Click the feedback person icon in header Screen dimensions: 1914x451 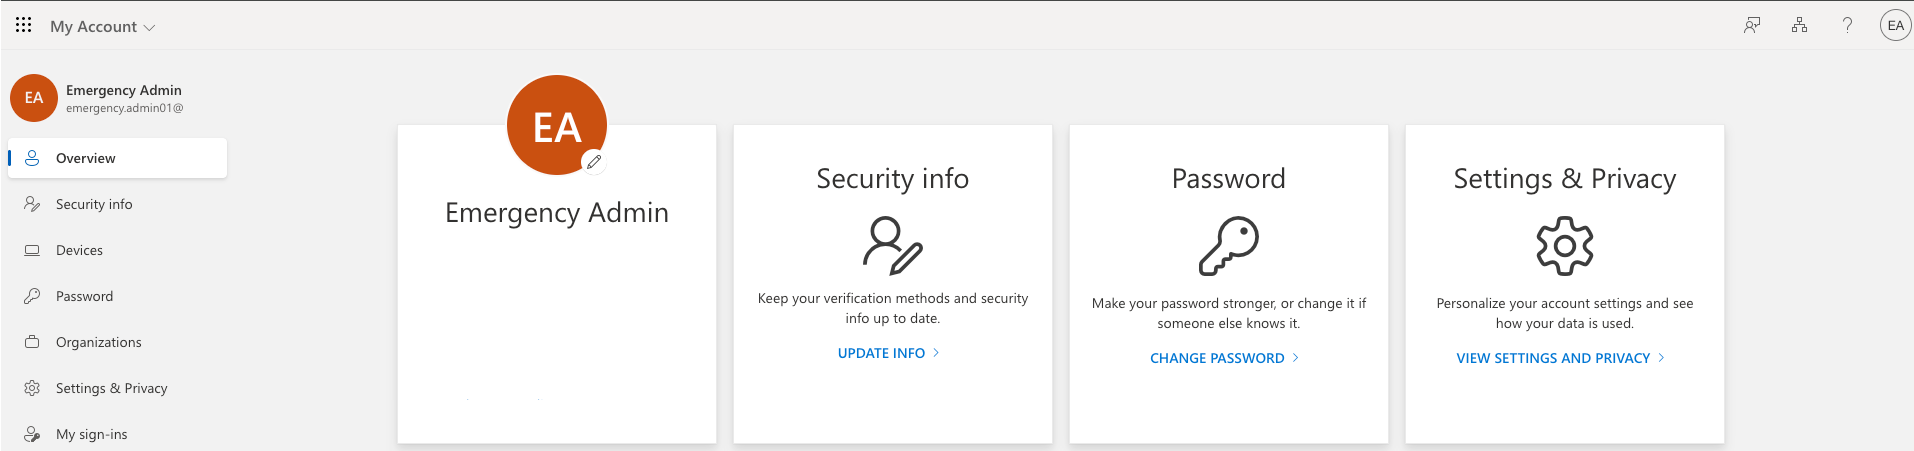(1752, 26)
